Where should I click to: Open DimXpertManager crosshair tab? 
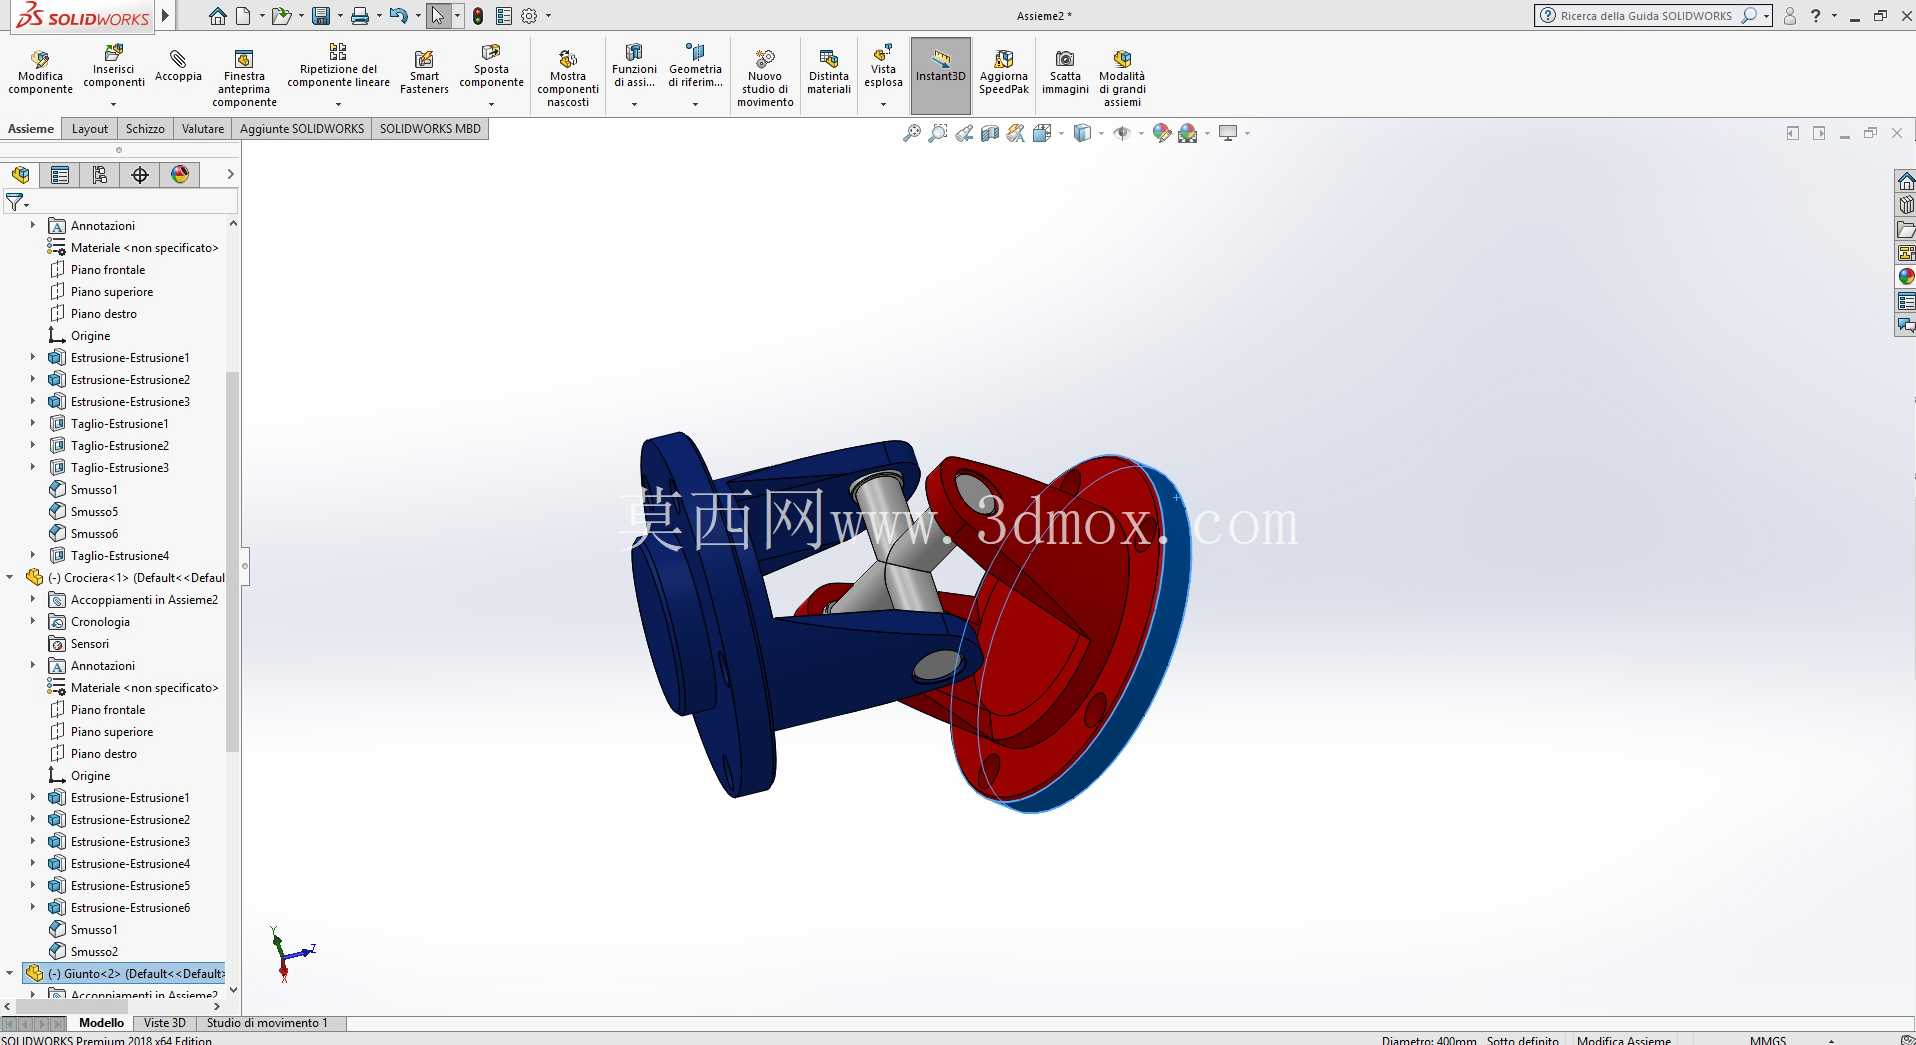pos(140,175)
